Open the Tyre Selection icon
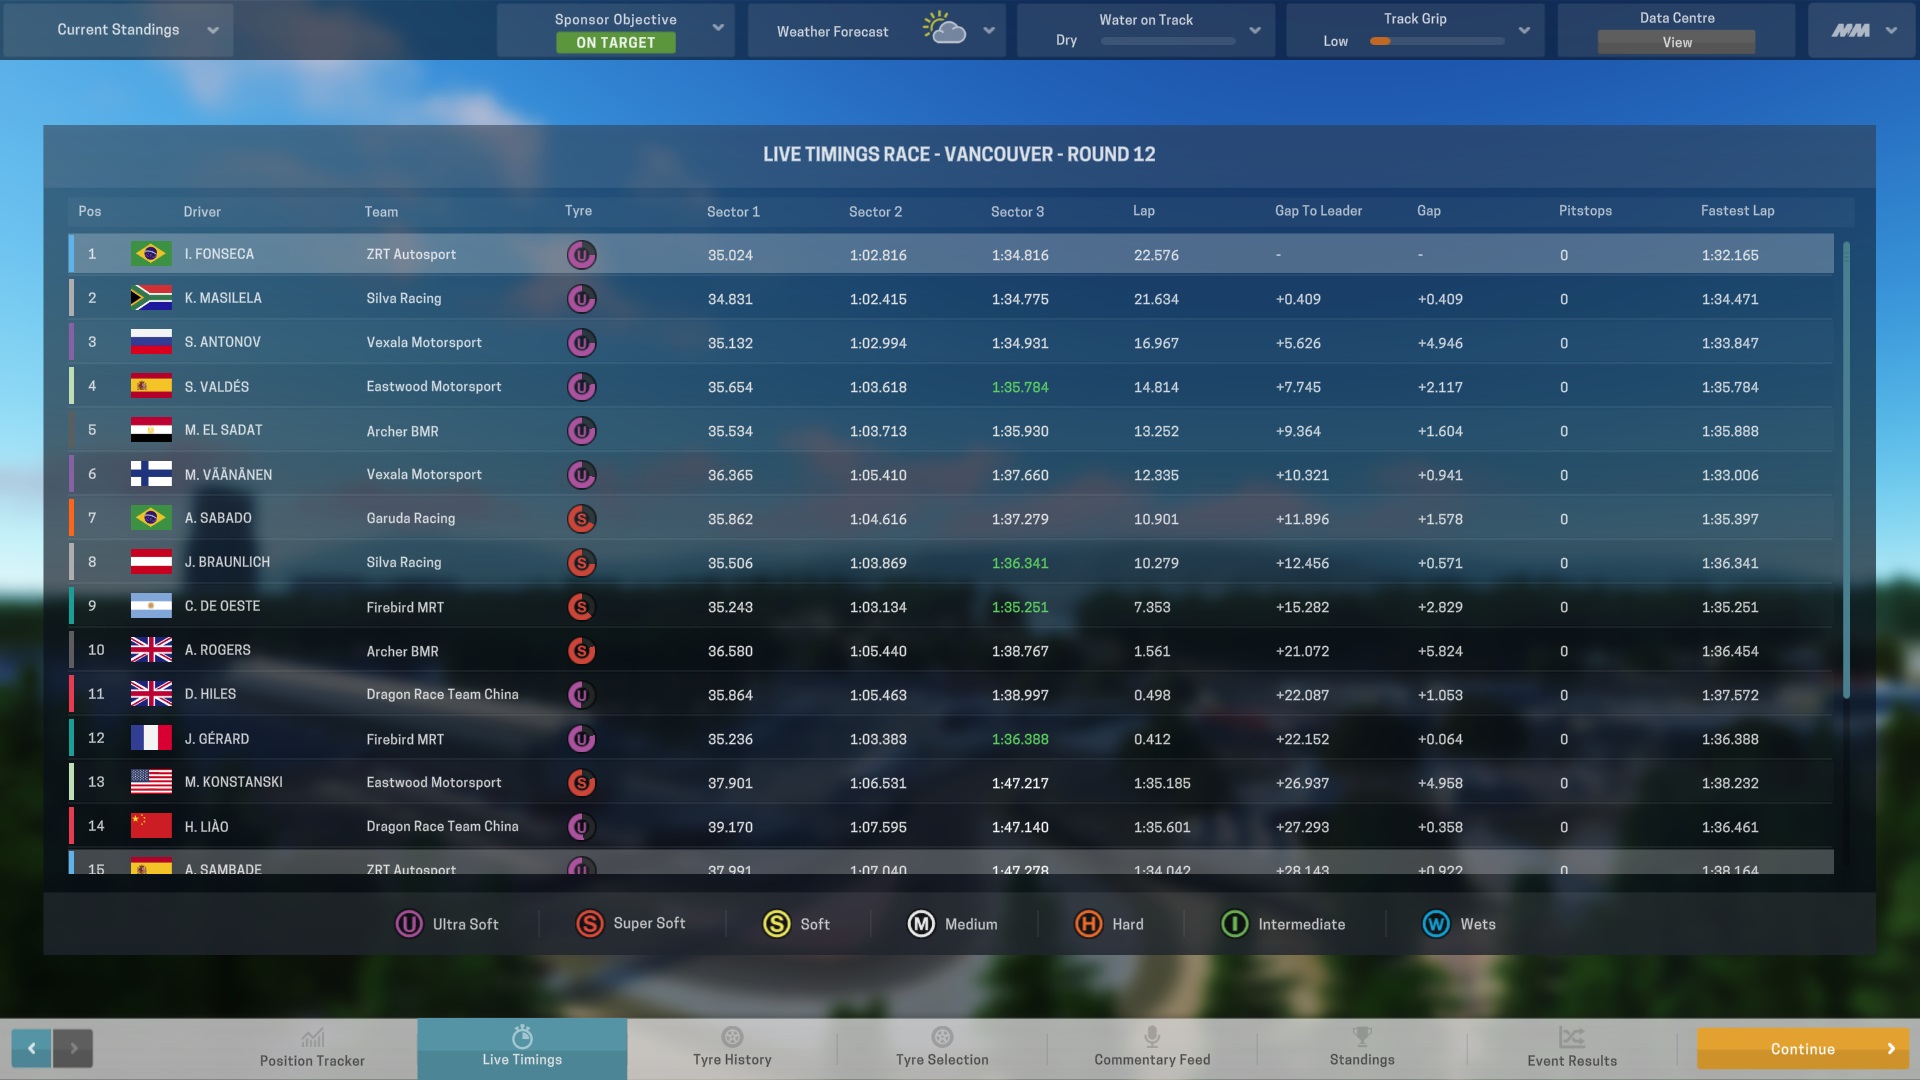The height and width of the screenshot is (1080, 1920). pyautogui.click(x=942, y=1037)
